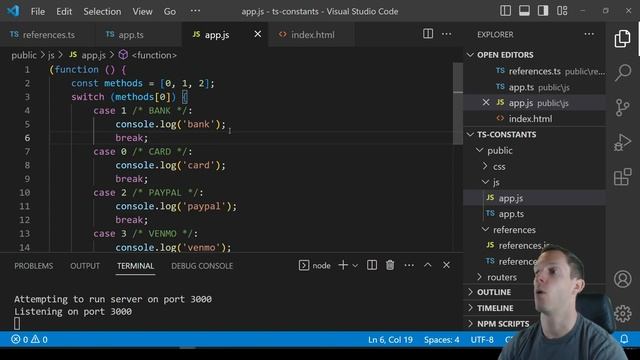Split the editor to the right
This screenshot has height=360, width=640.
coord(428,34)
